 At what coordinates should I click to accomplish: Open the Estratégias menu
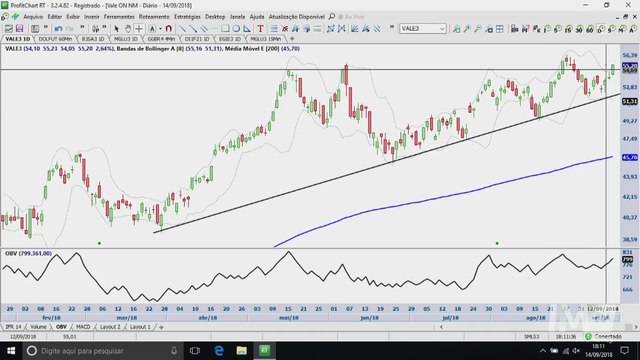(x=187, y=17)
